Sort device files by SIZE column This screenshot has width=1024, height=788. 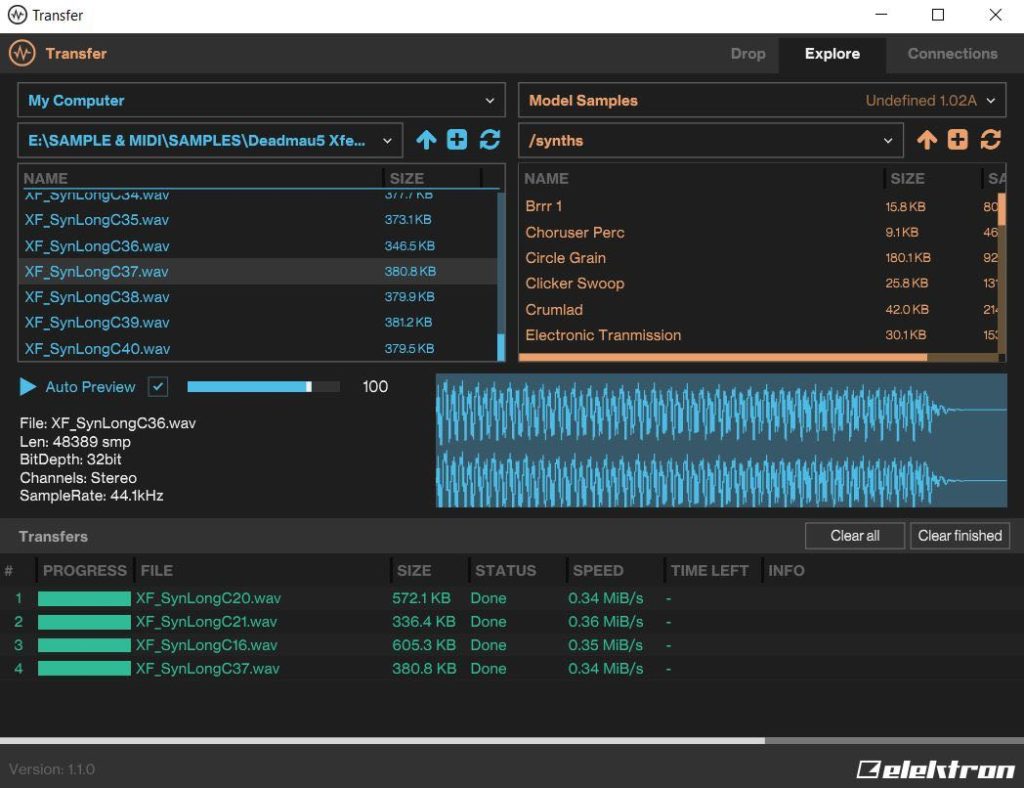[x=933, y=178]
